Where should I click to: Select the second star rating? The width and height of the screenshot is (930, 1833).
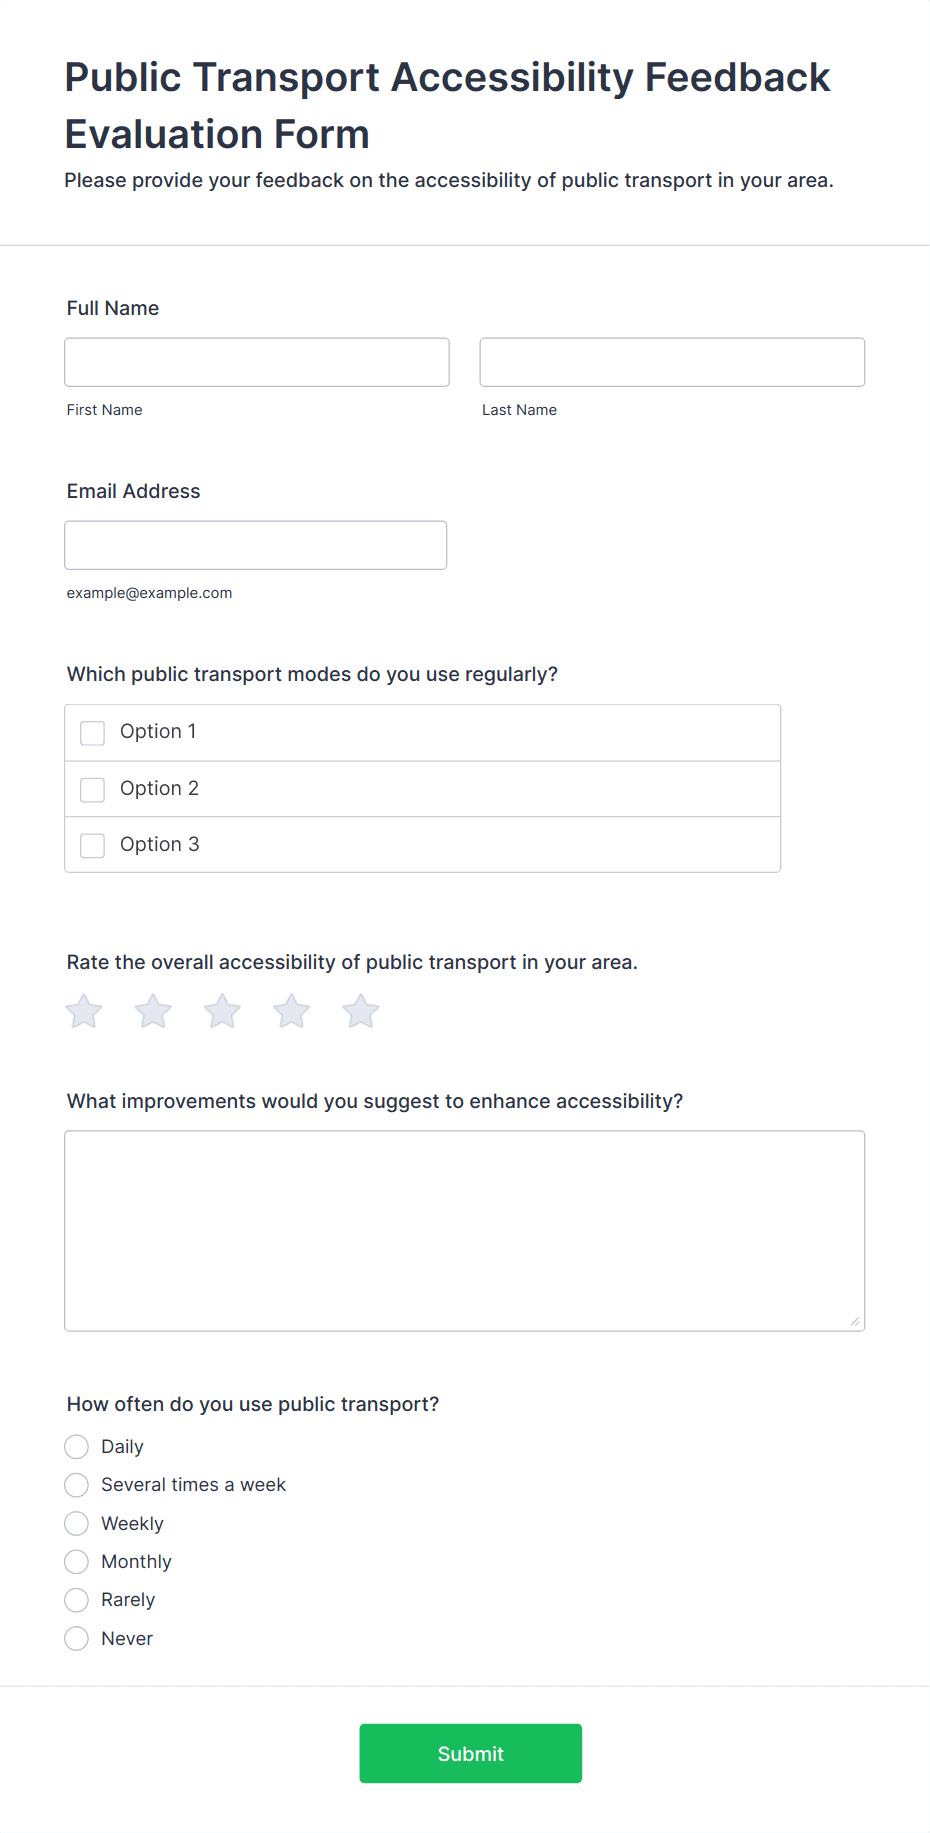pos(153,1011)
